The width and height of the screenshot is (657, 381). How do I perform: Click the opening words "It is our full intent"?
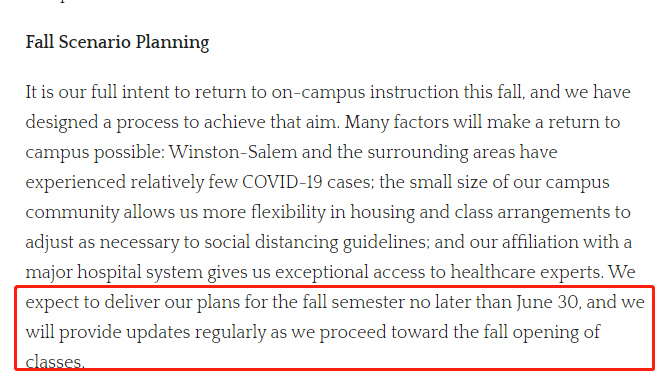[97, 92]
